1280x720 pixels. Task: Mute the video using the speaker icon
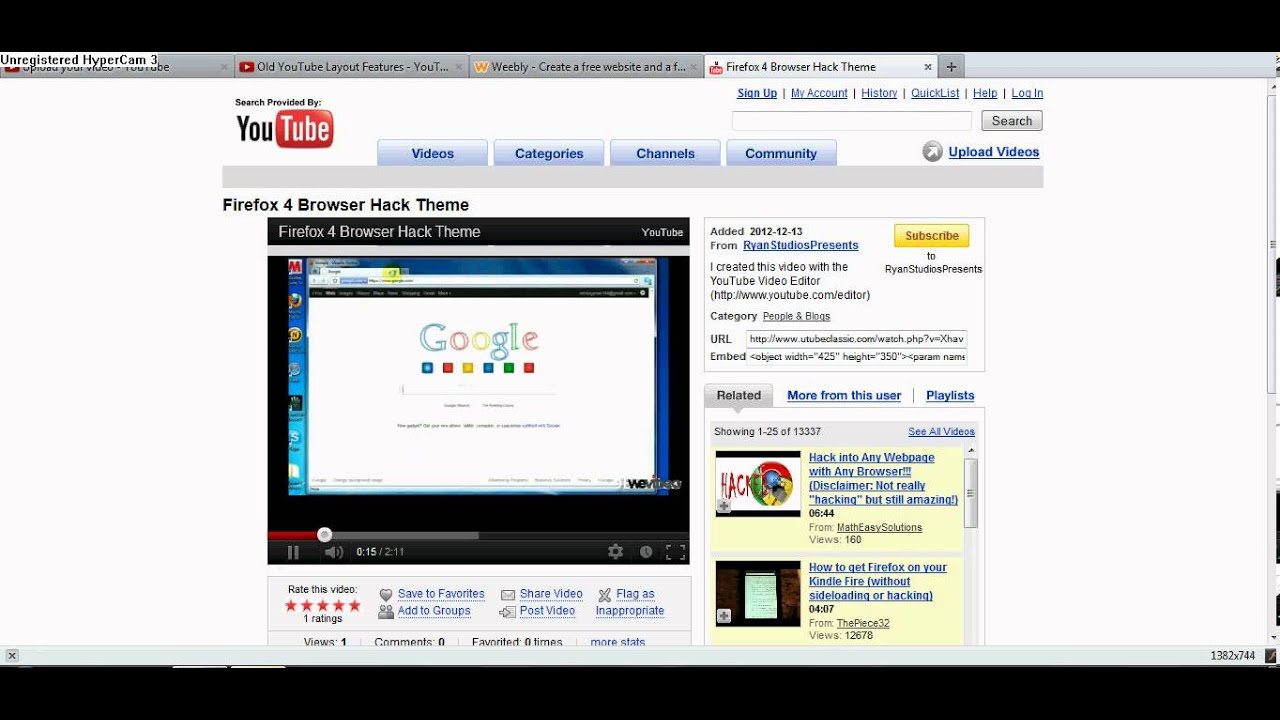pos(334,552)
